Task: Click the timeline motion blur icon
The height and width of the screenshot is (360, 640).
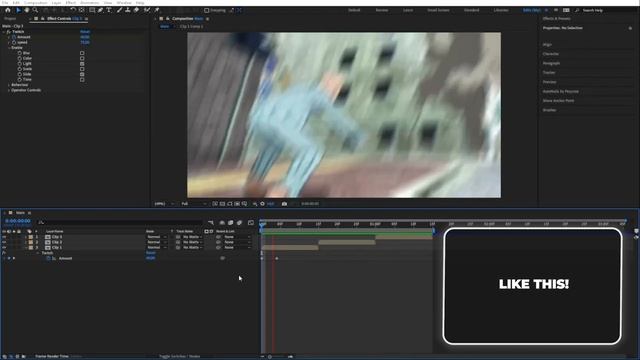Action: 240,222
